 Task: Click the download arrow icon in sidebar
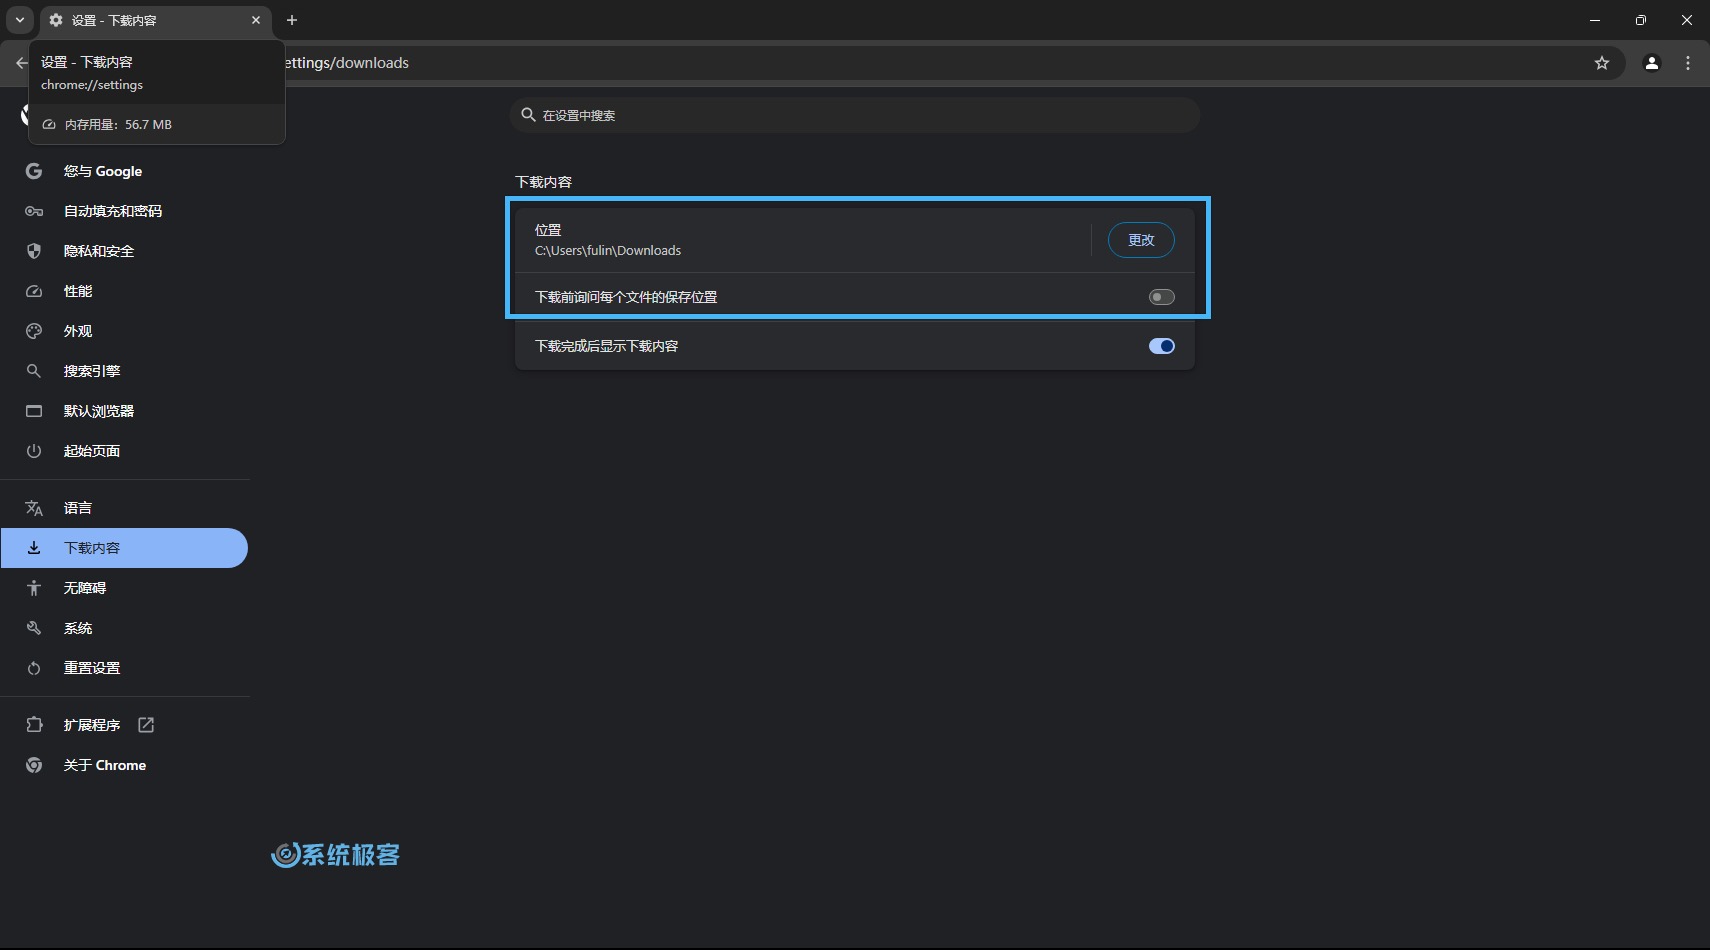pos(34,548)
